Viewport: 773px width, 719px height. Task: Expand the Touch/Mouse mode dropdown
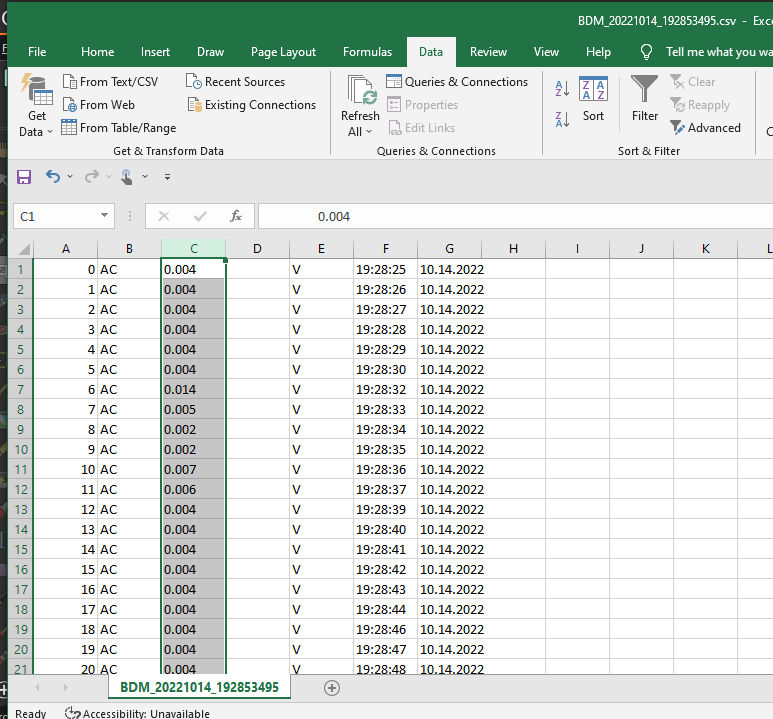pyautogui.click(x=145, y=177)
